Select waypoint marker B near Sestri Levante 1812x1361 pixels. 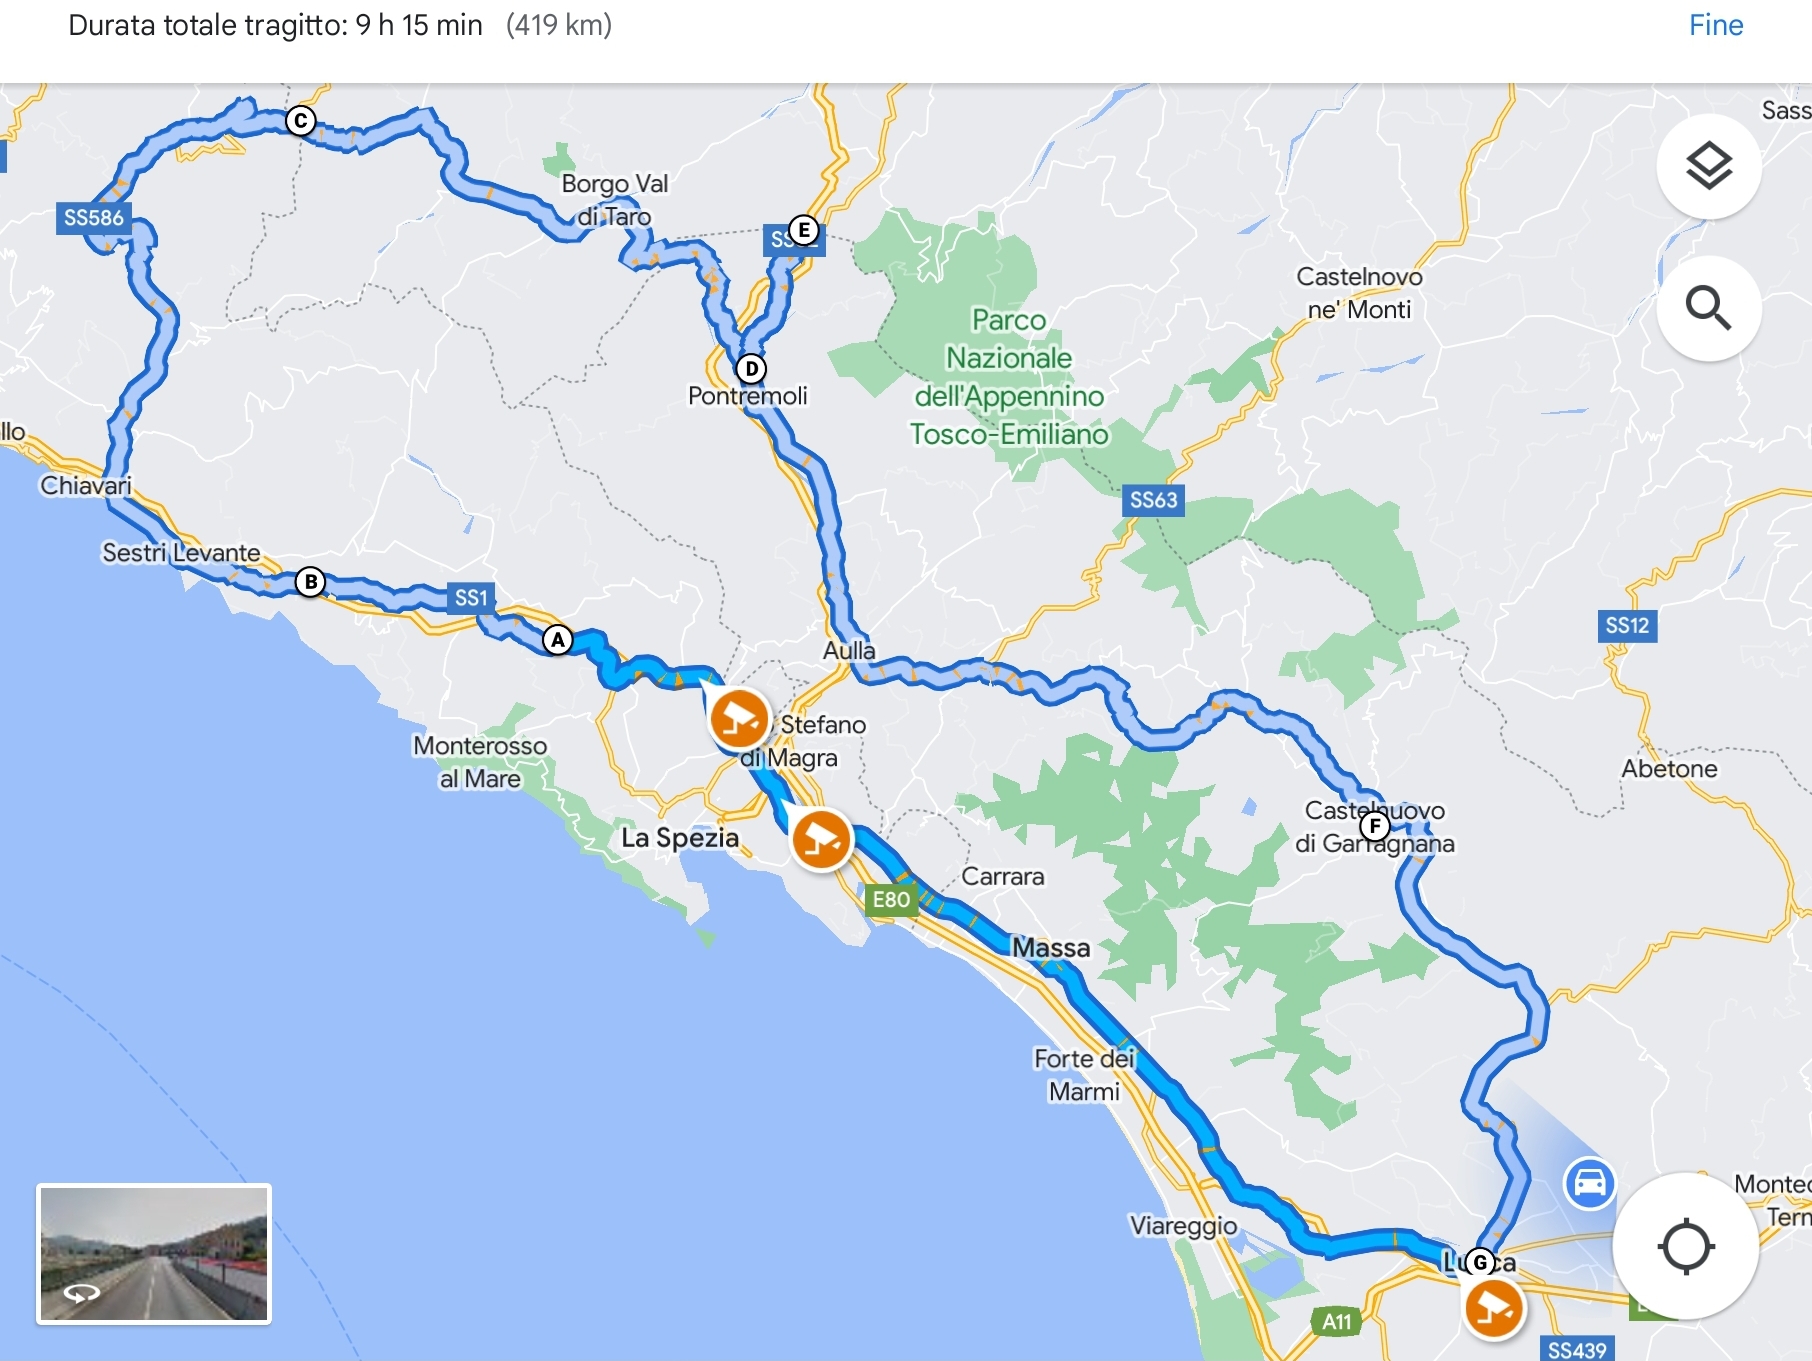(x=311, y=582)
